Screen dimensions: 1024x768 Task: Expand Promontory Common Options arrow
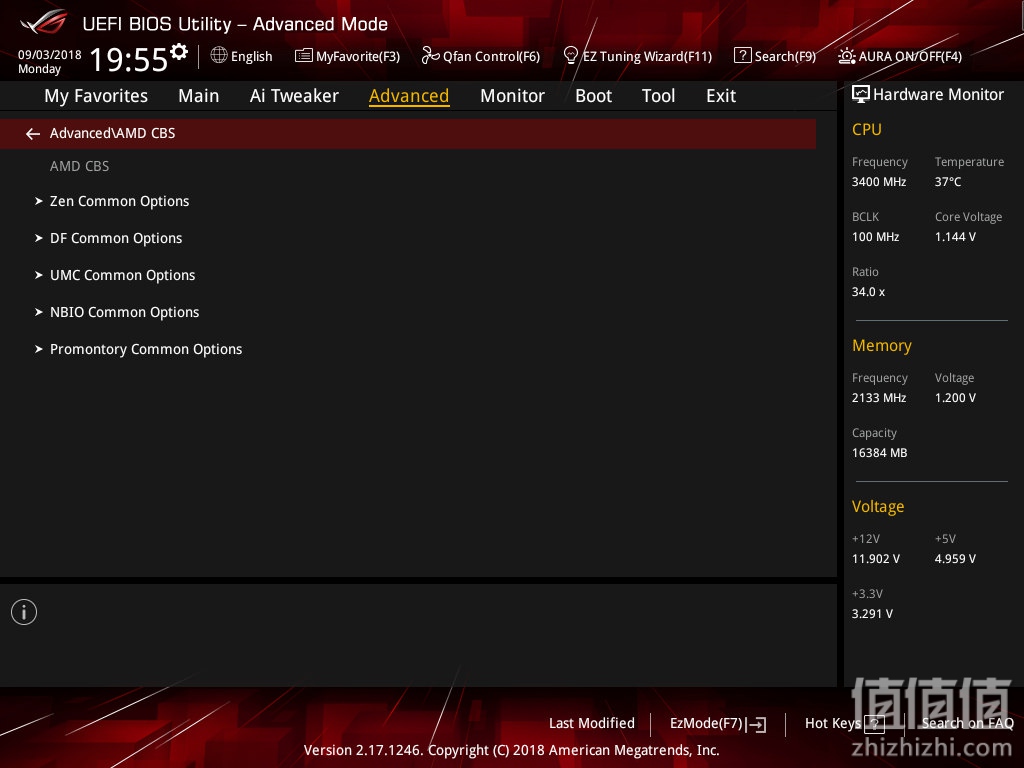pos(39,349)
